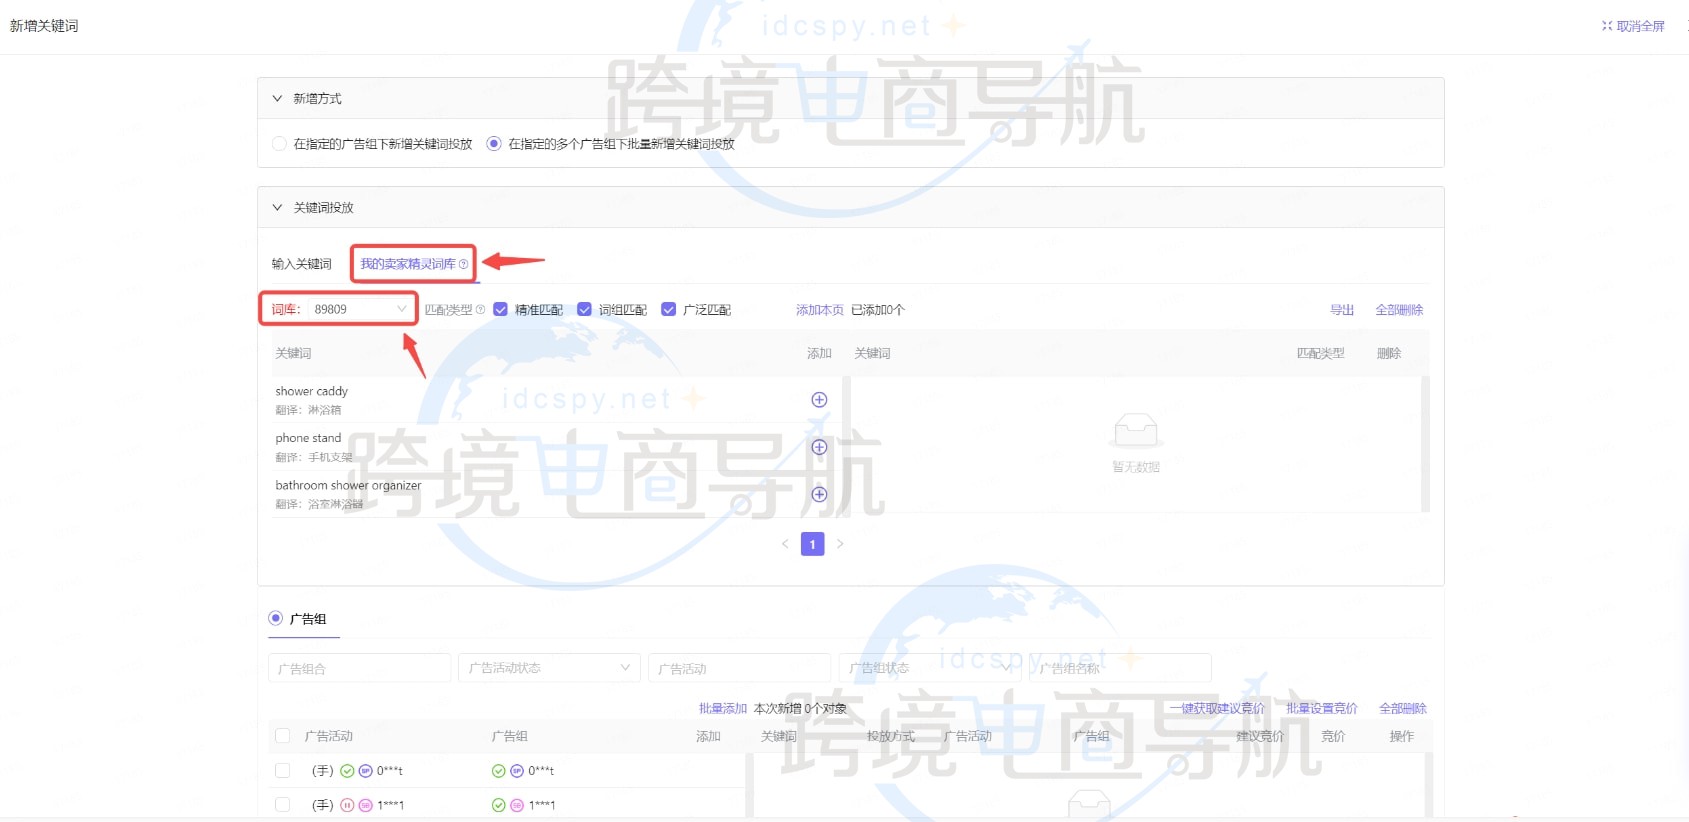The height and width of the screenshot is (822, 1689).
Task: Click 一键获取建议竞价 link
Action: [1217, 708]
